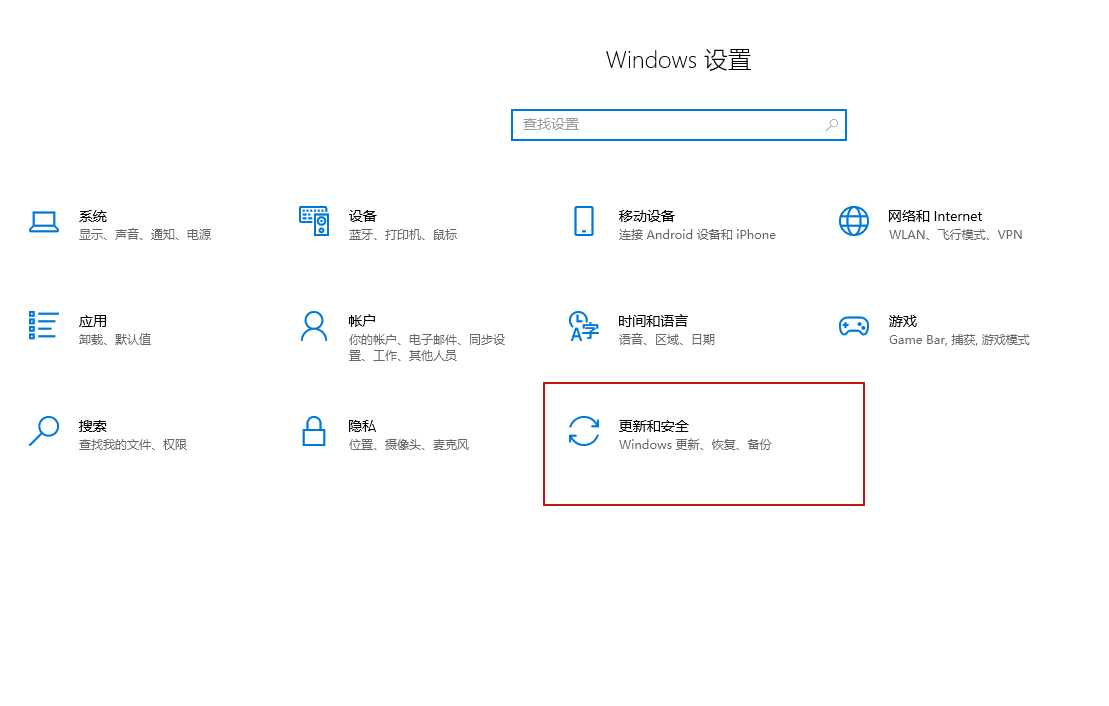The height and width of the screenshot is (706, 1109).
Task: Open the 应用 settings title
Action: [x=93, y=321]
